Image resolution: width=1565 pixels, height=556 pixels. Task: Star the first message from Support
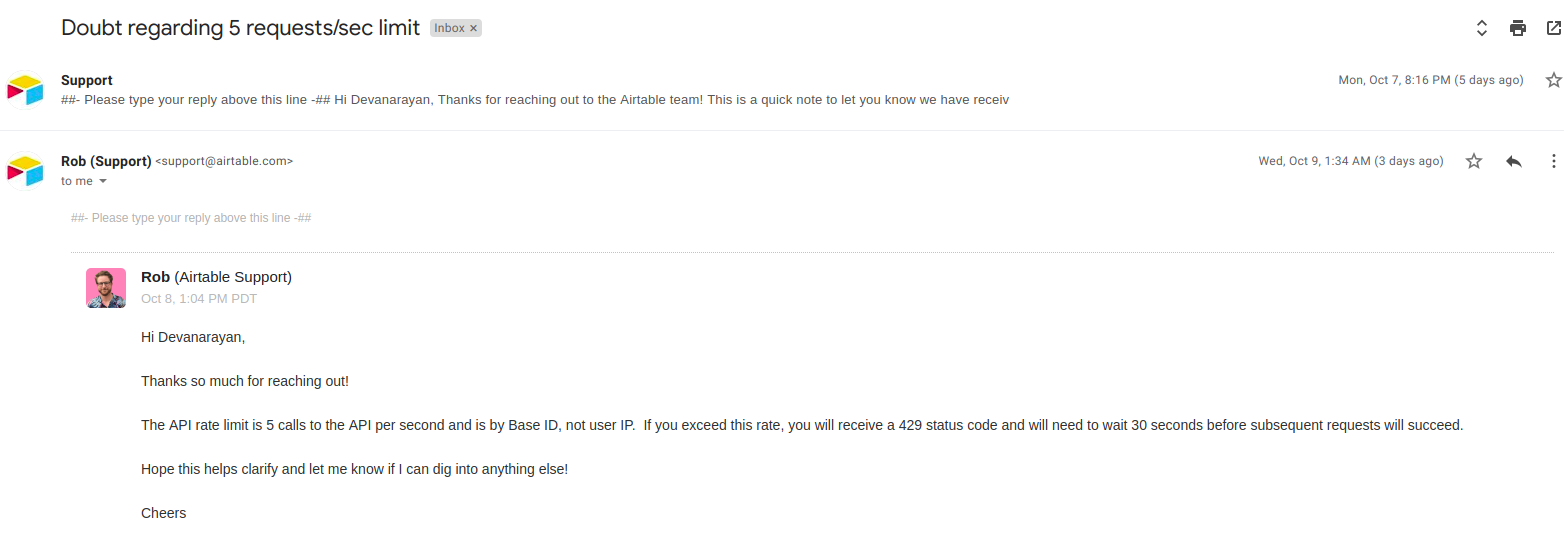pos(1553,80)
